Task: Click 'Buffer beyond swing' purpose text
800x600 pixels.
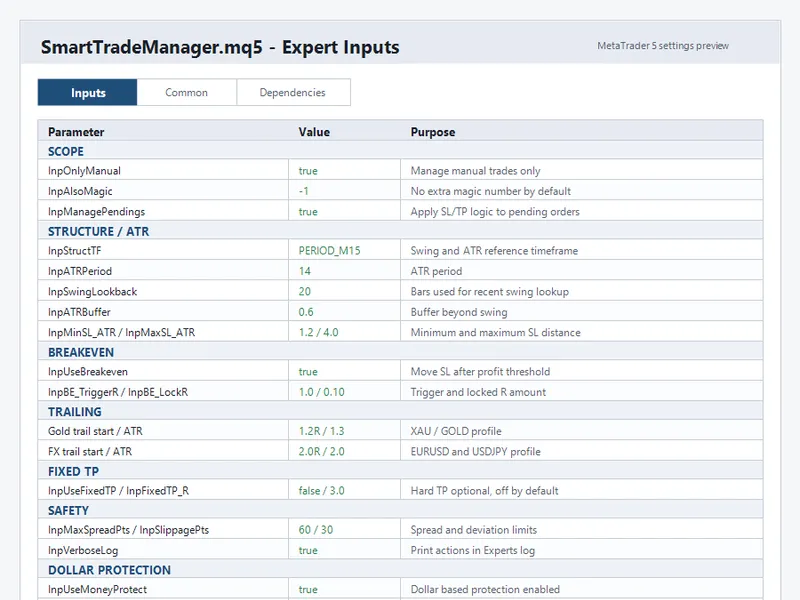Action: (x=459, y=312)
